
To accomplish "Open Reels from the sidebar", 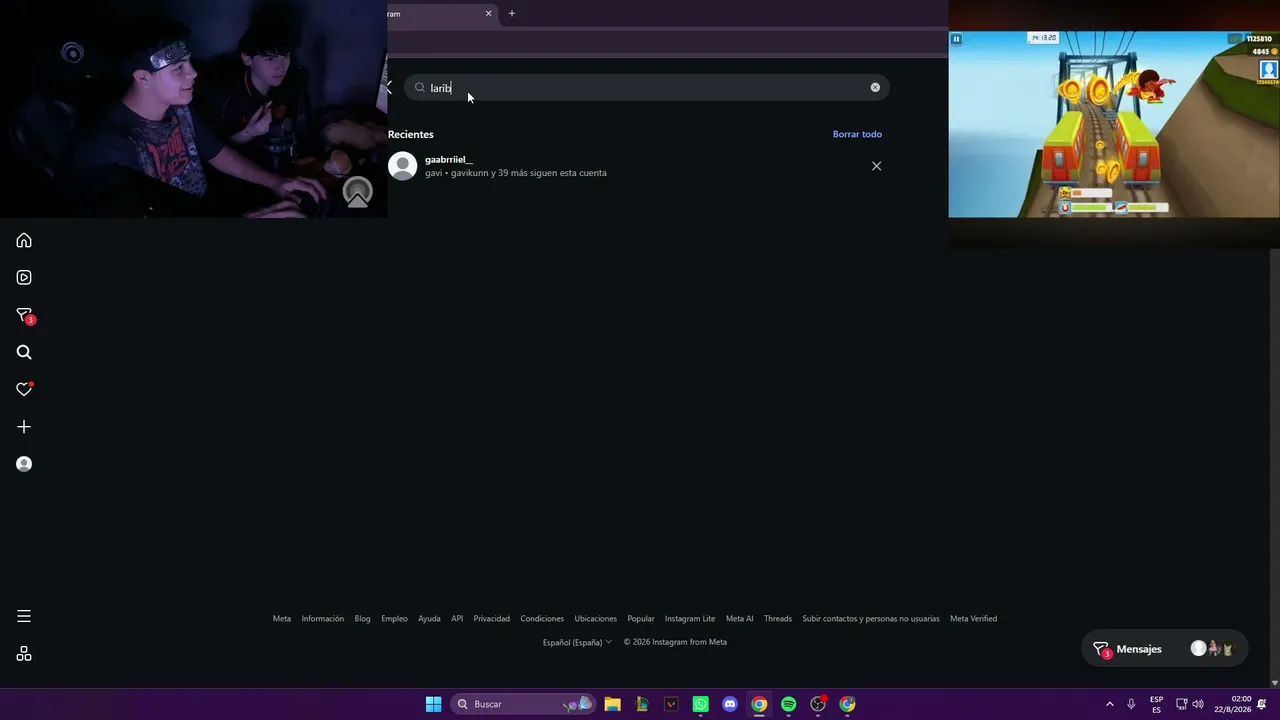I will [24, 277].
